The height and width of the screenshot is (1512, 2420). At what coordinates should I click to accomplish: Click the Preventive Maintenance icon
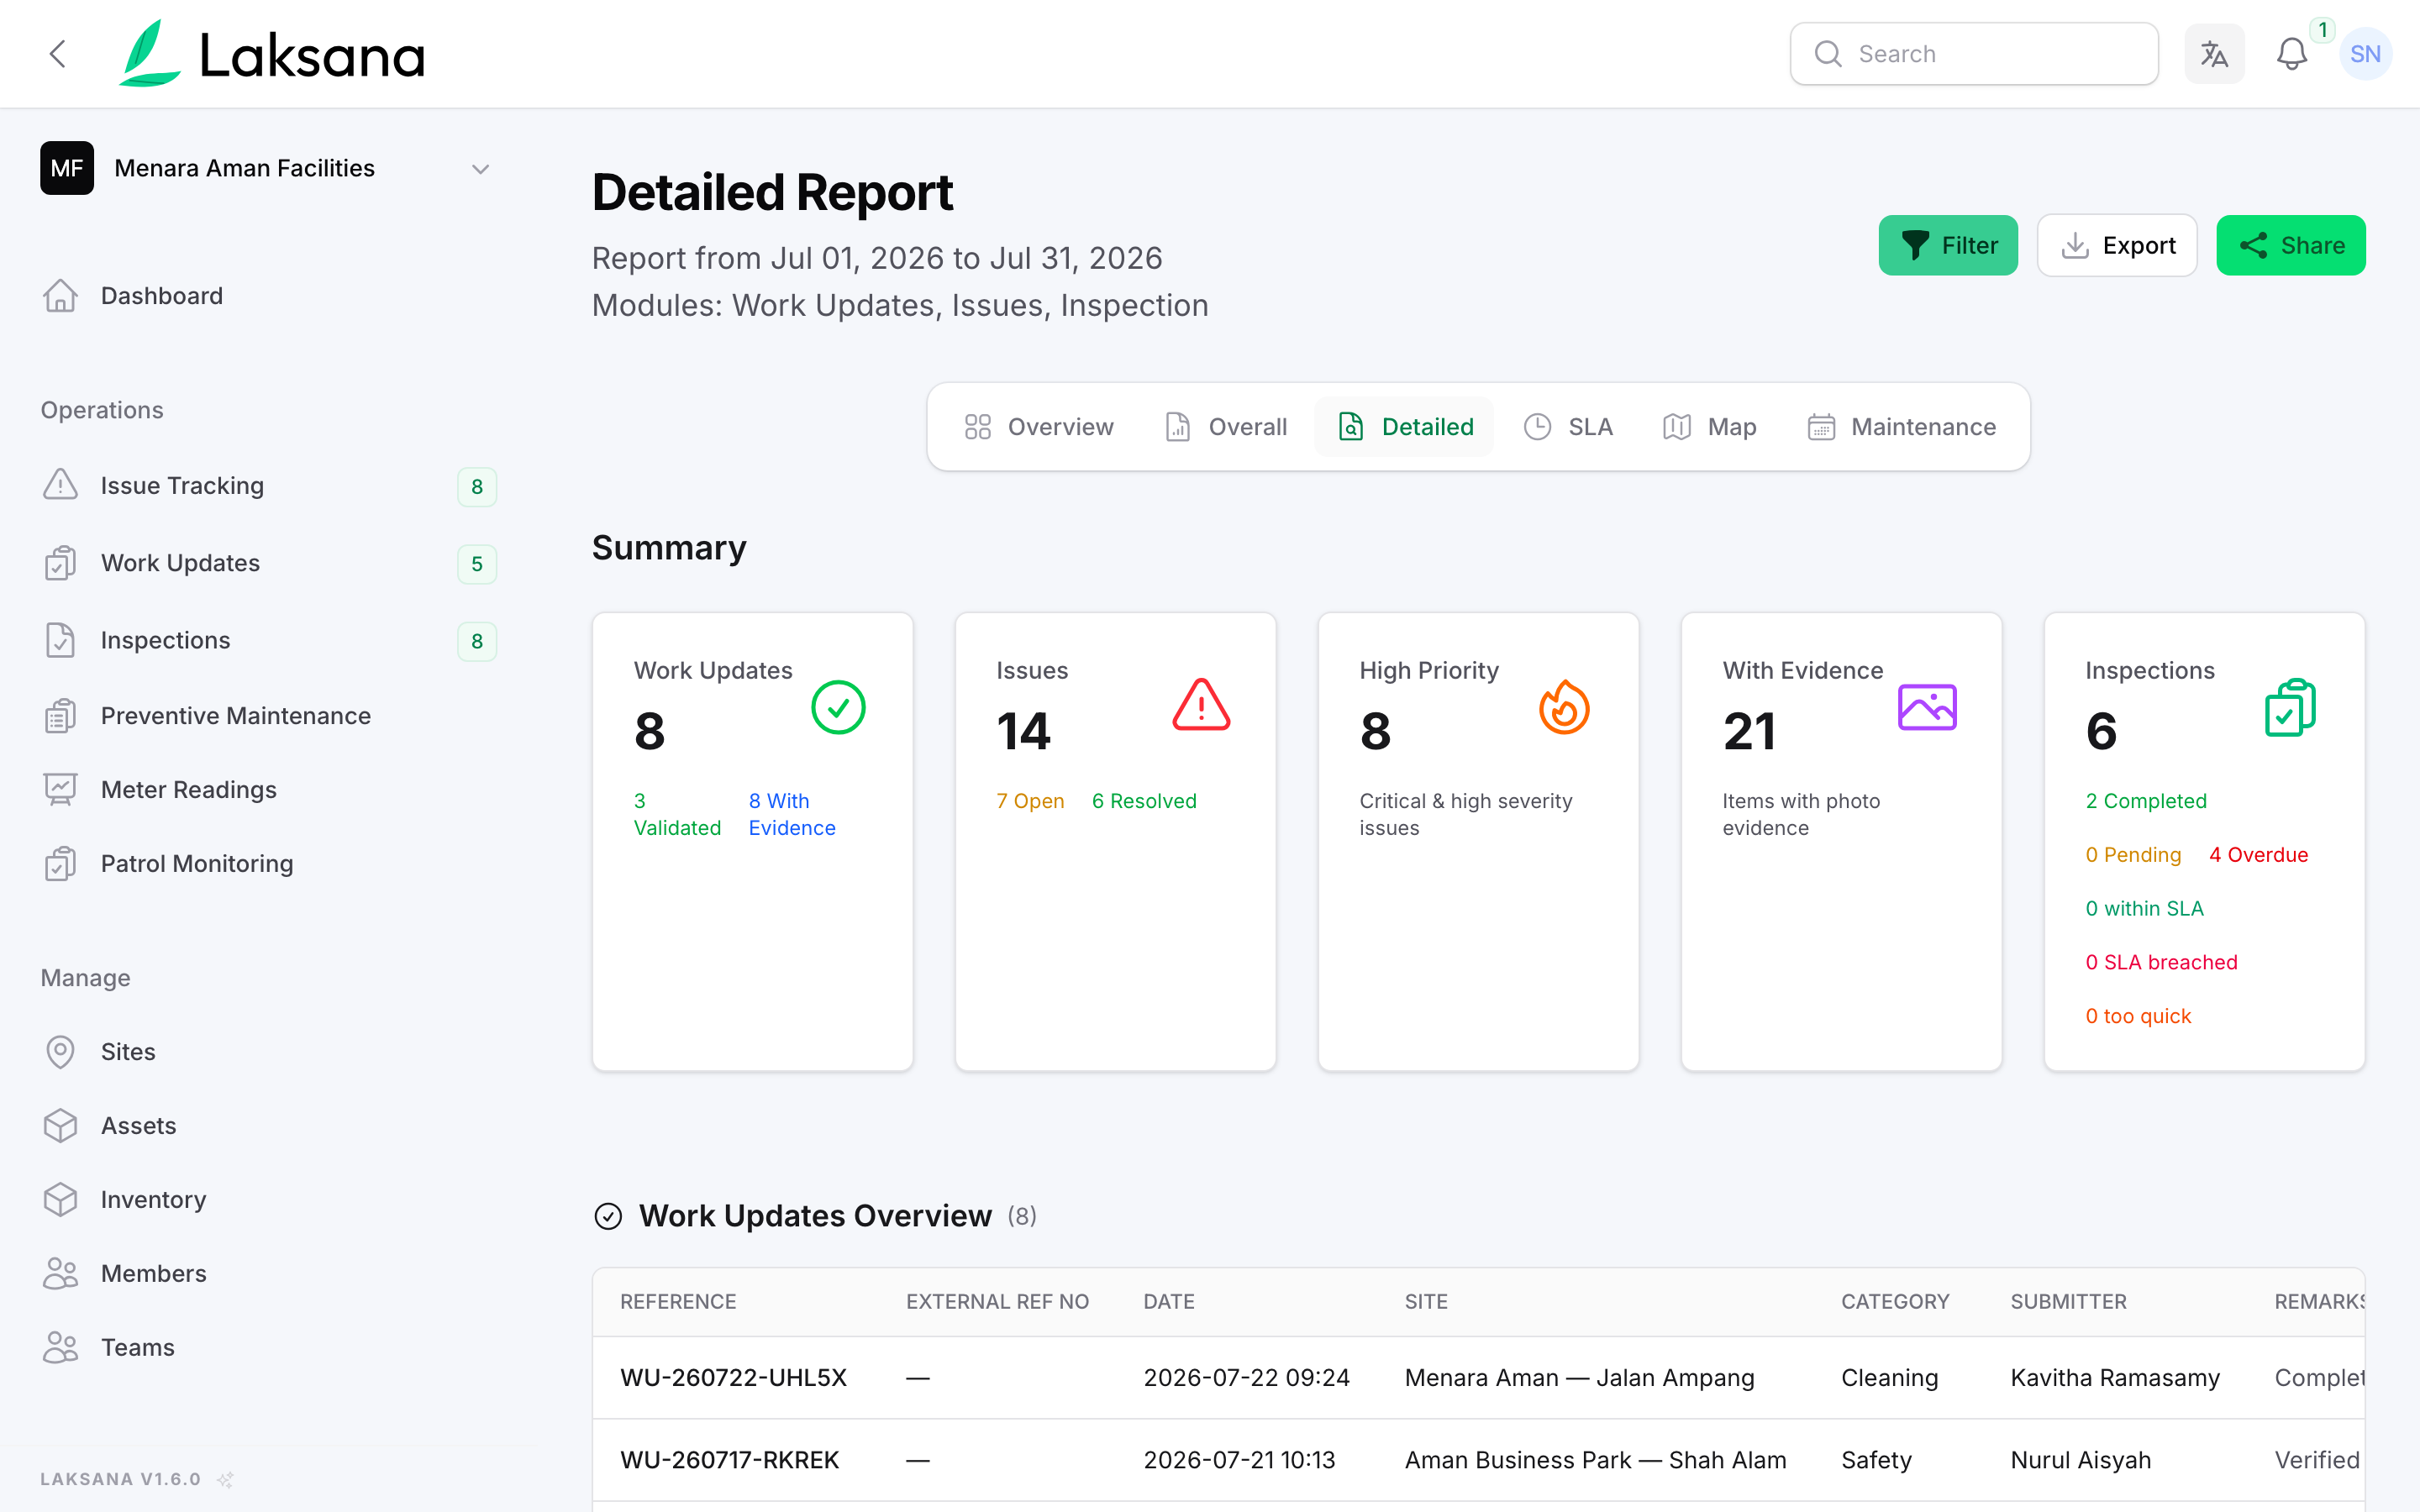[x=60, y=716]
